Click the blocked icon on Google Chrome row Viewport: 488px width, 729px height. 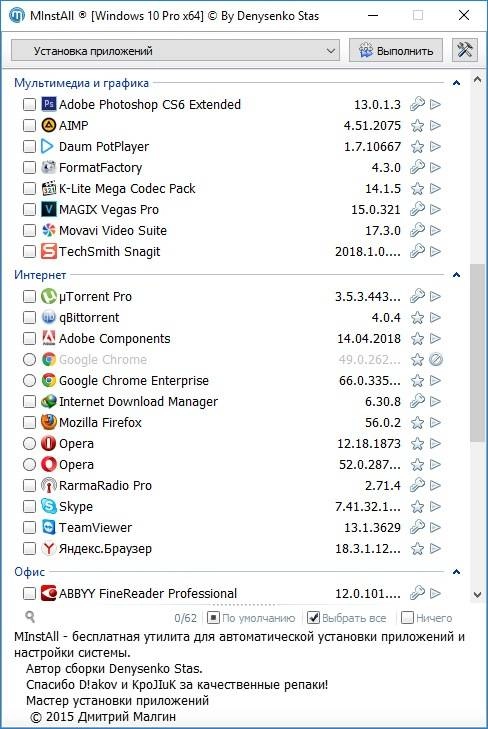click(435, 359)
